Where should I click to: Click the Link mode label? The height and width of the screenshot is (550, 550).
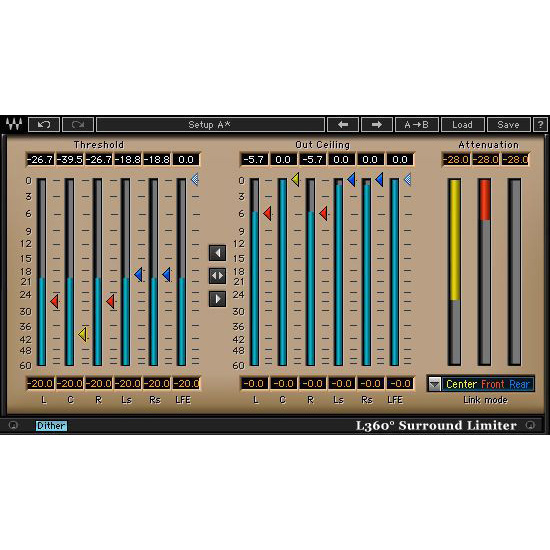click(x=485, y=400)
